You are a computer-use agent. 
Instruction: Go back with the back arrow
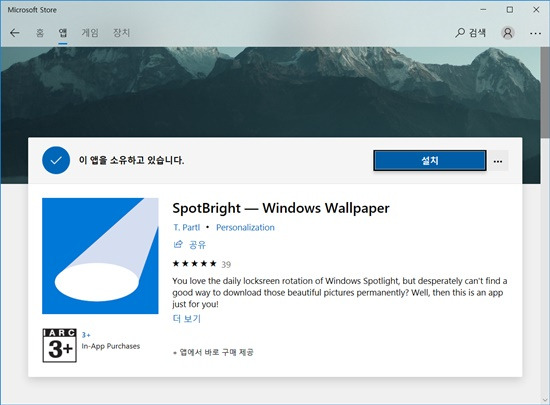coord(15,33)
